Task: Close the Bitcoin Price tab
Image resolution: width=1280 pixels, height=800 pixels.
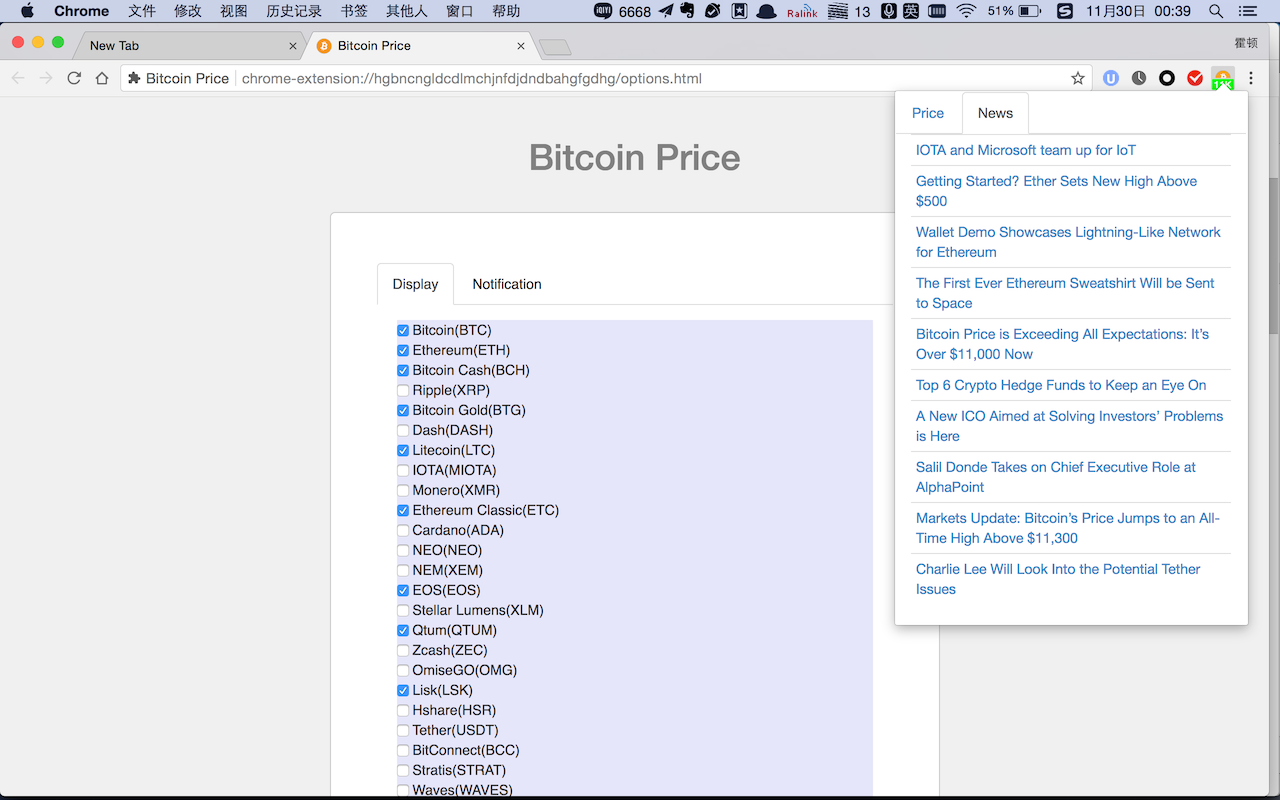Action: pos(521,46)
